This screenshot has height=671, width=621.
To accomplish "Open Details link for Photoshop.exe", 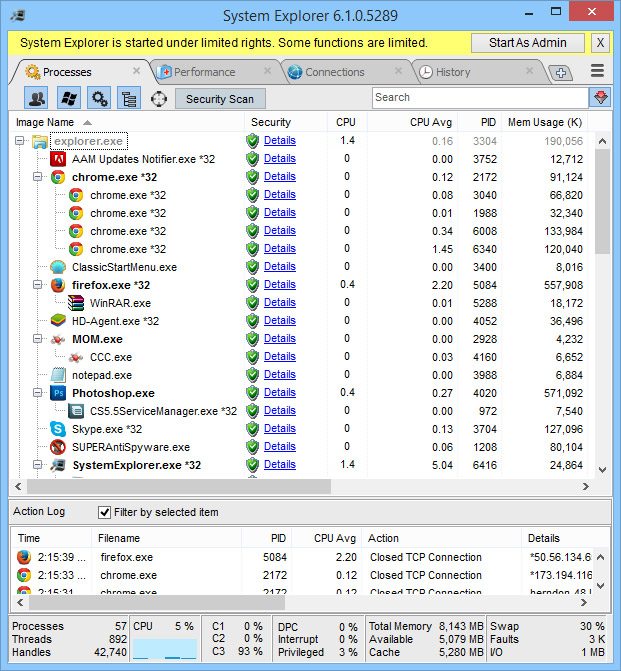I will coord(279,392).
